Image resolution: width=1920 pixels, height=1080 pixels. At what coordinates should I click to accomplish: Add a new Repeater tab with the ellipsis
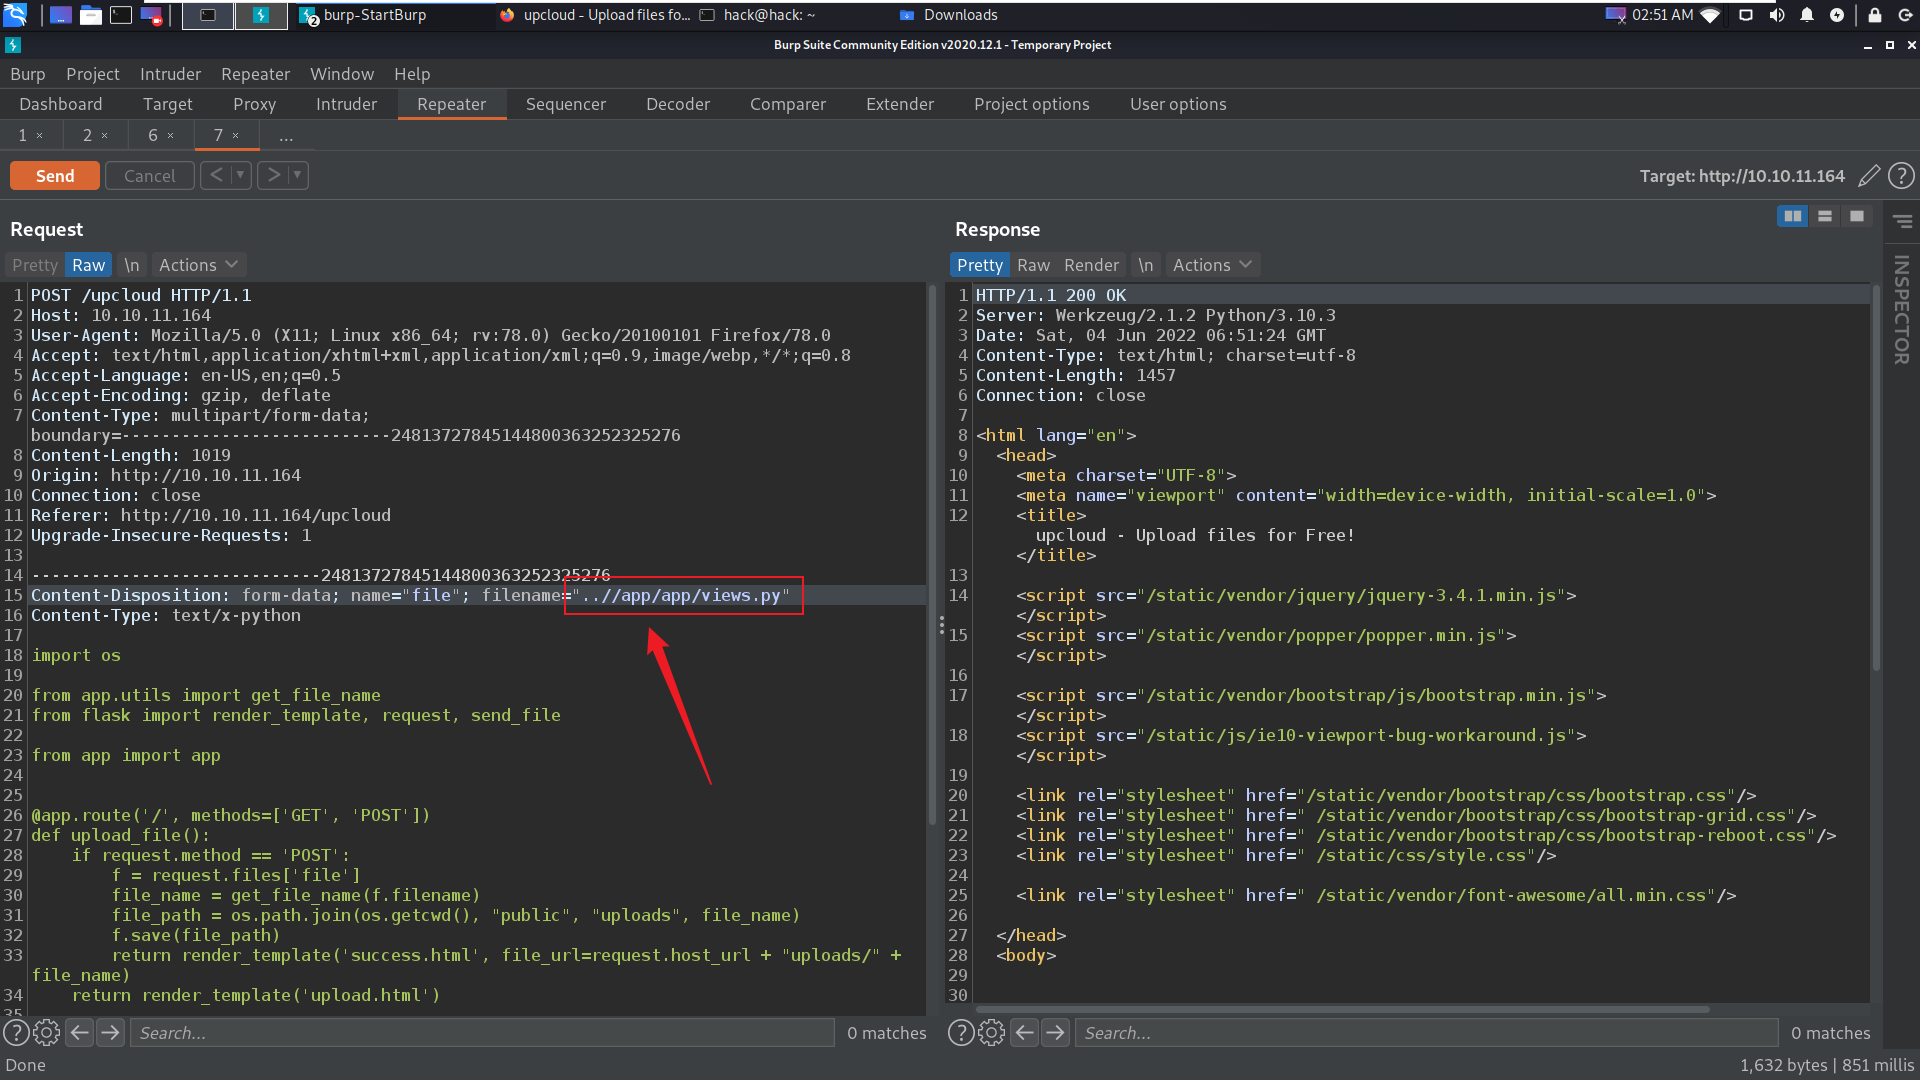[x=286, y=136]
